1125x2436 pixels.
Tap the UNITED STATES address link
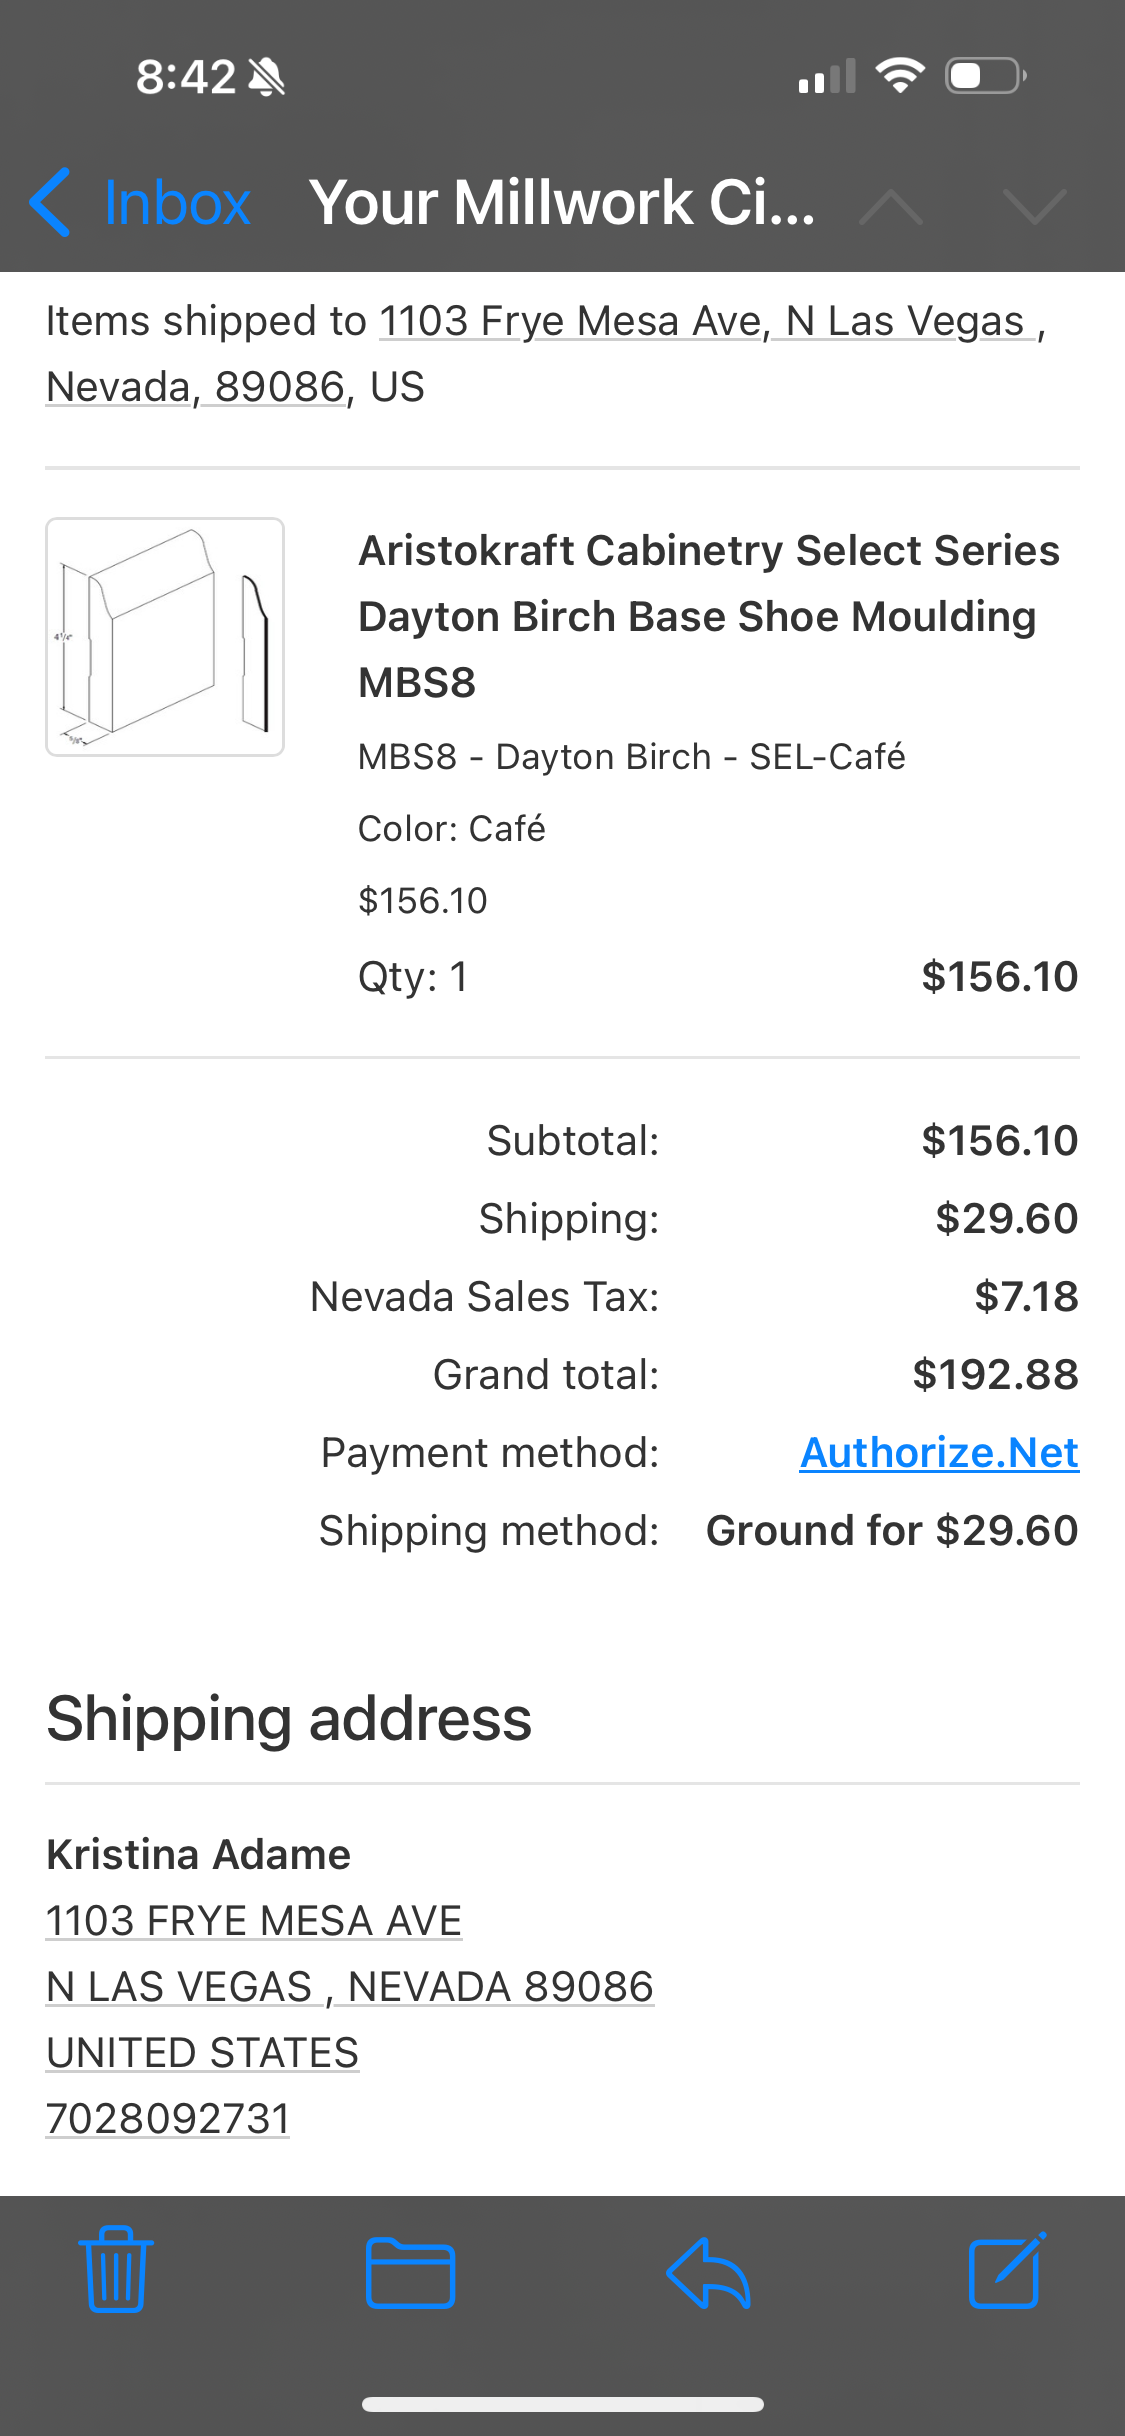[203, 2052]
